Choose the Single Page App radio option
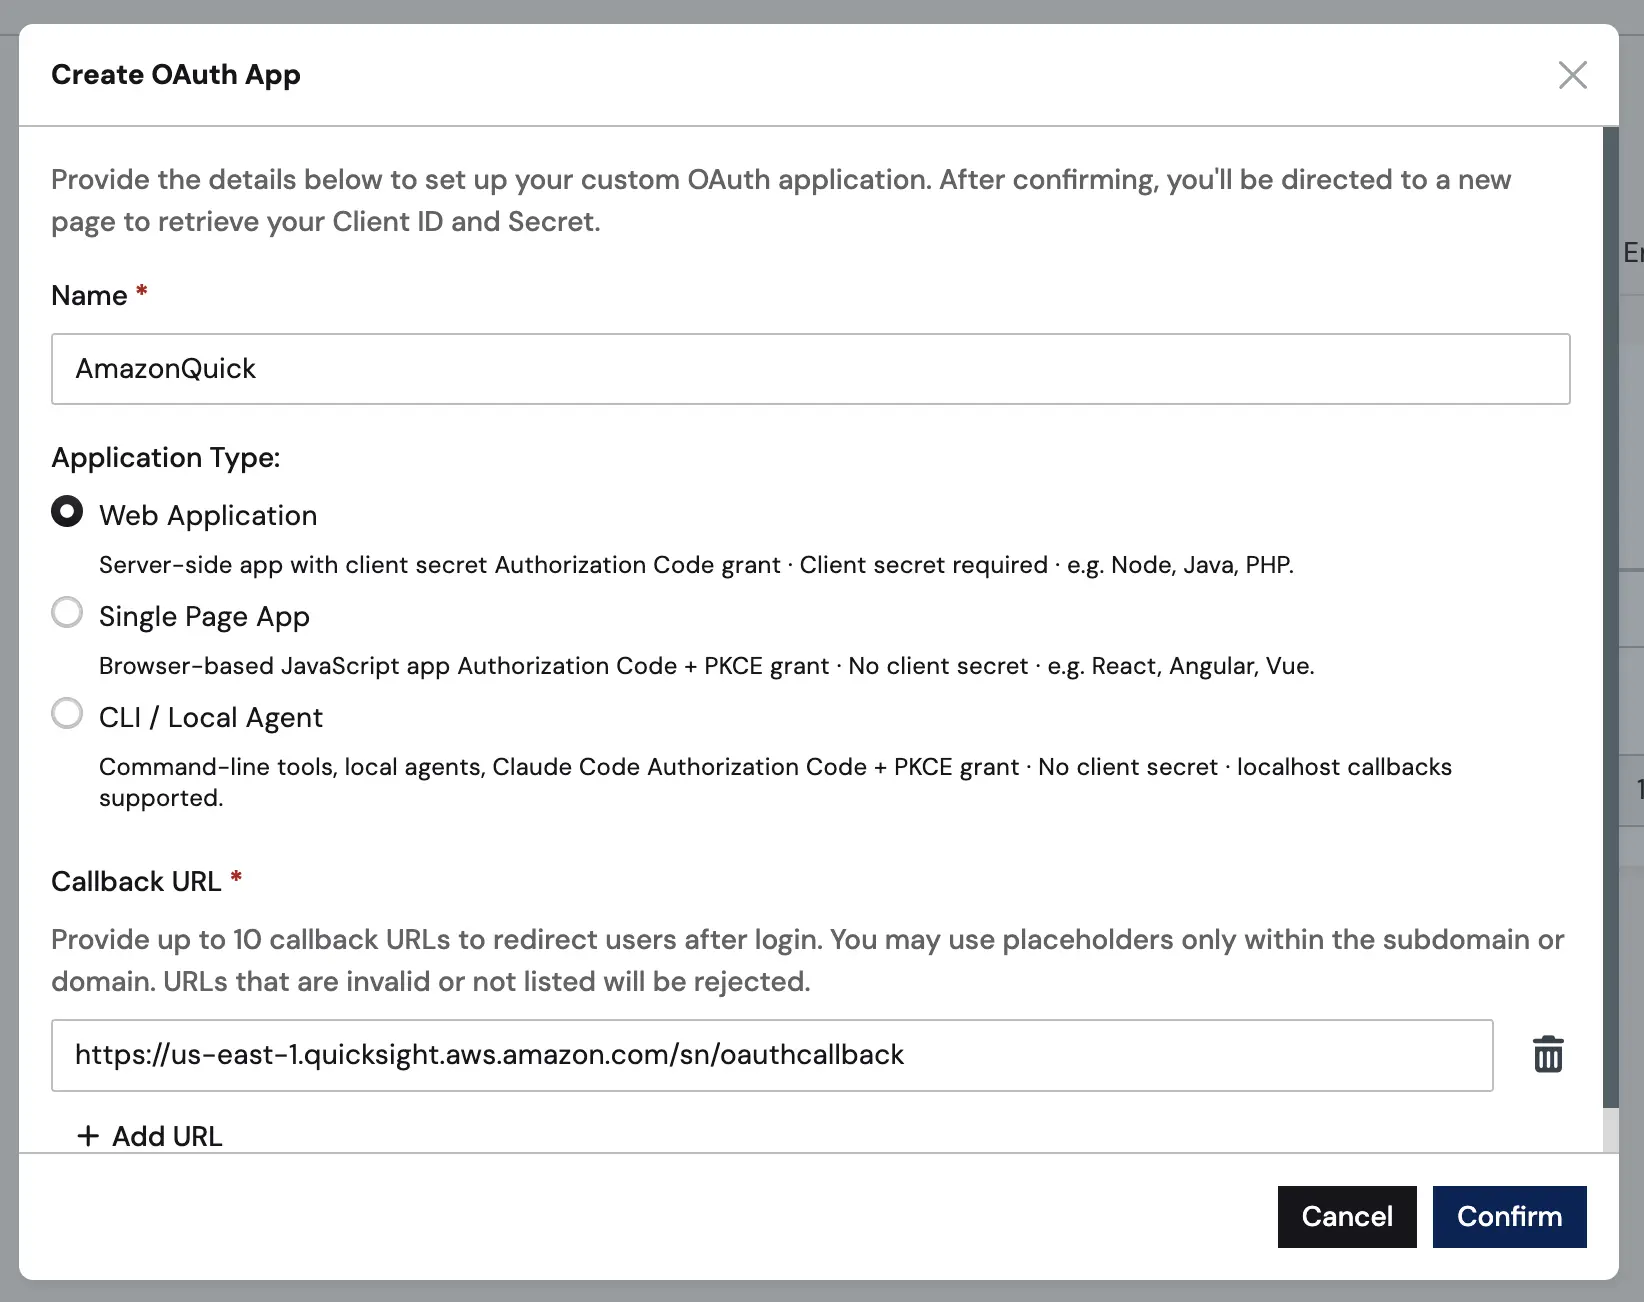 67,612
